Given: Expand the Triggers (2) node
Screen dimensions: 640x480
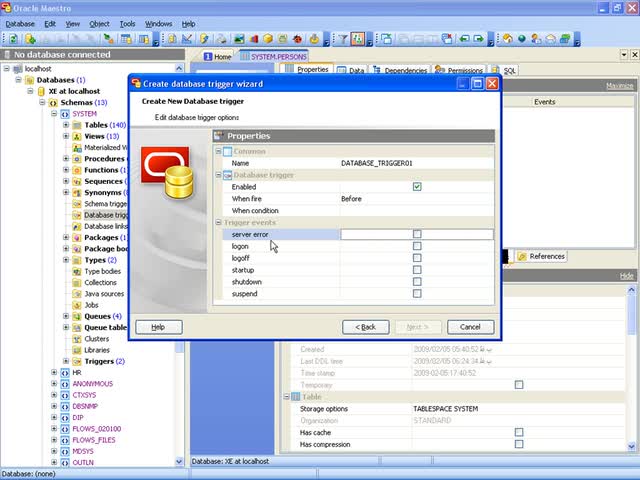Looking at the screenshot, I should coord(66,361).
